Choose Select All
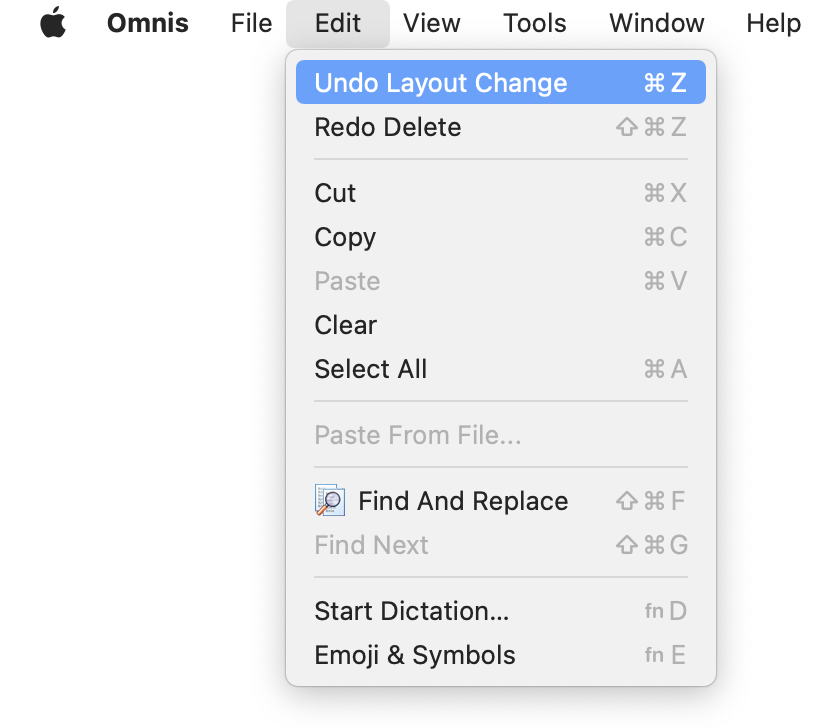This screenshot has width=840, height=728. [x=500, y=369]
